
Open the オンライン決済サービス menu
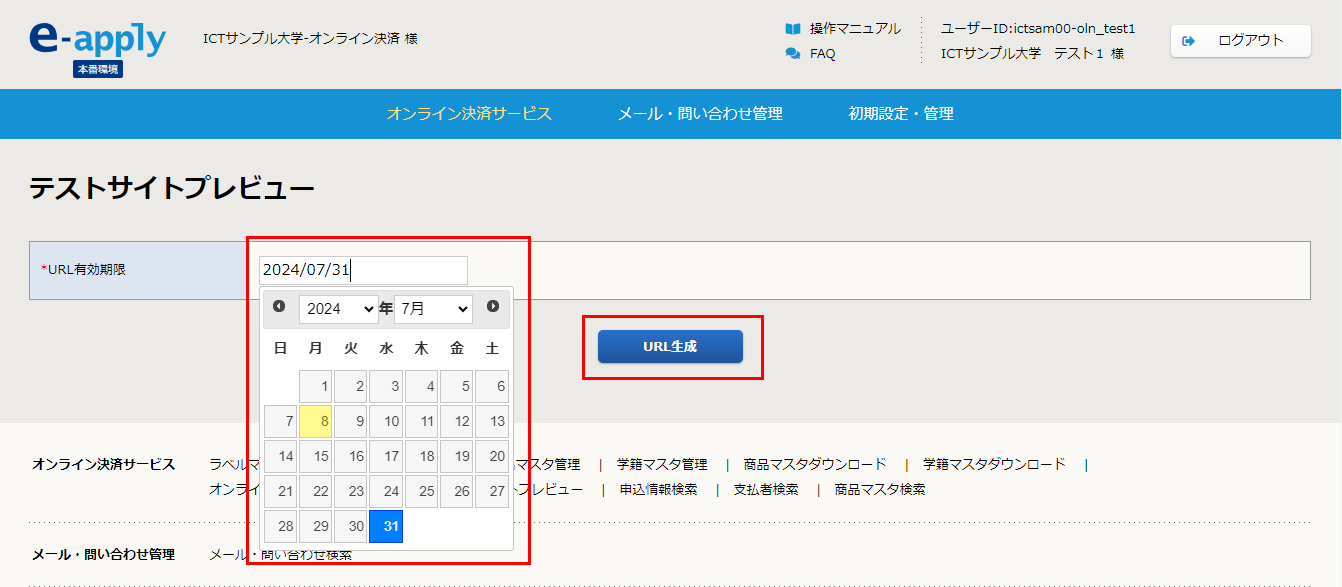click(x=469, y=114)
